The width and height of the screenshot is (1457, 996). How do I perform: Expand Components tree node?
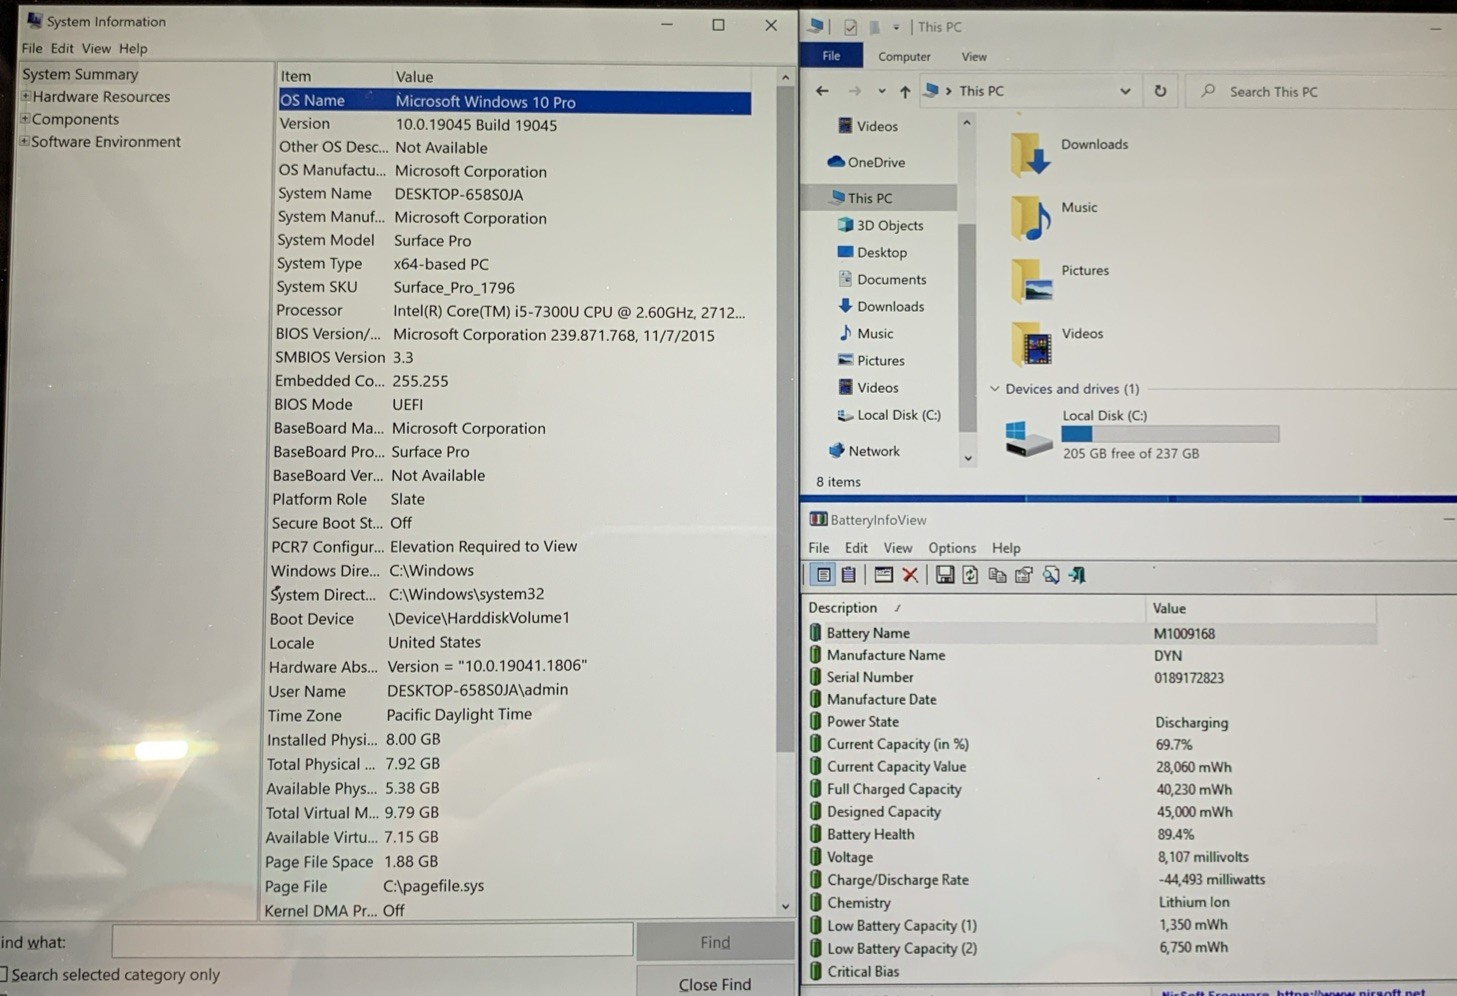tap(25, 119)
